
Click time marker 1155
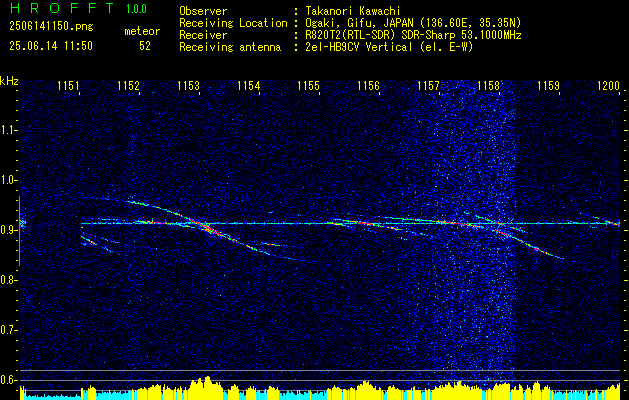pyautogui.click(x=308, y=85)
